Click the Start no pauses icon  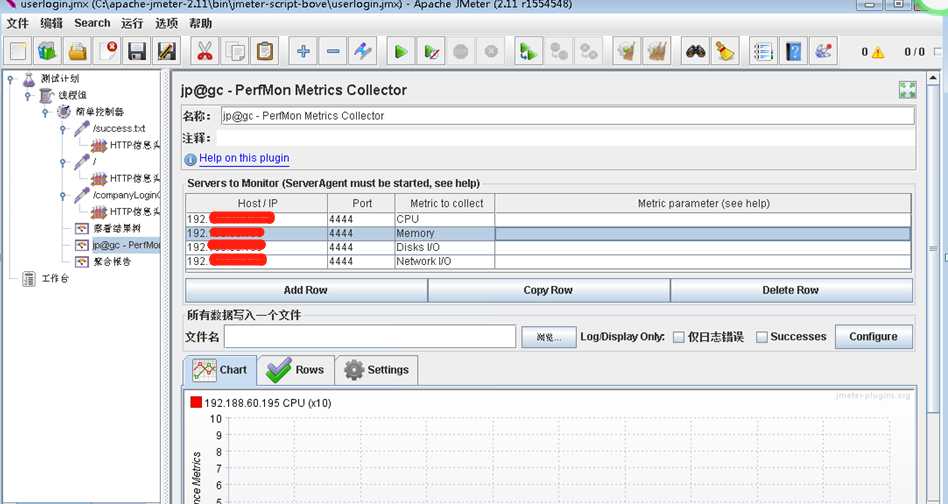[x=431, y=51]
